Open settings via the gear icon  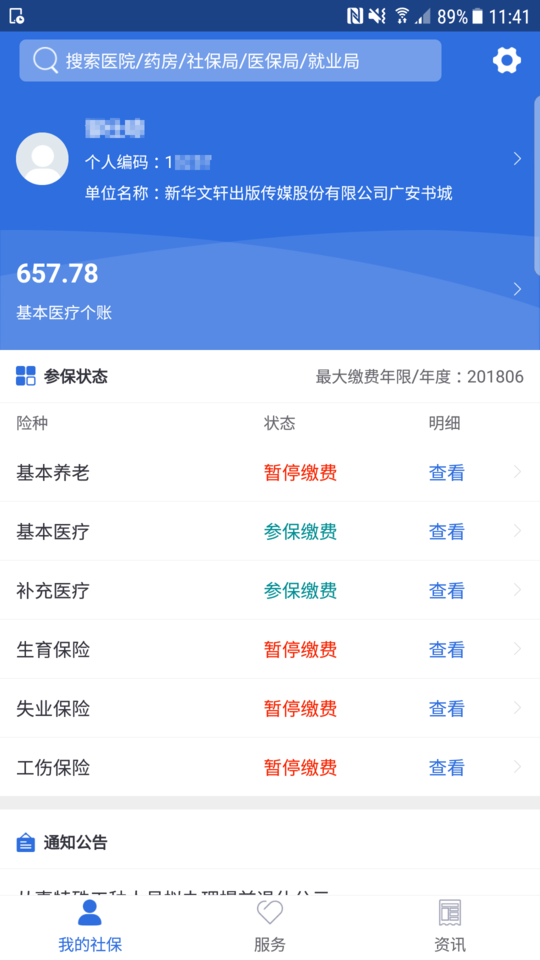click(x=506, y=61)
